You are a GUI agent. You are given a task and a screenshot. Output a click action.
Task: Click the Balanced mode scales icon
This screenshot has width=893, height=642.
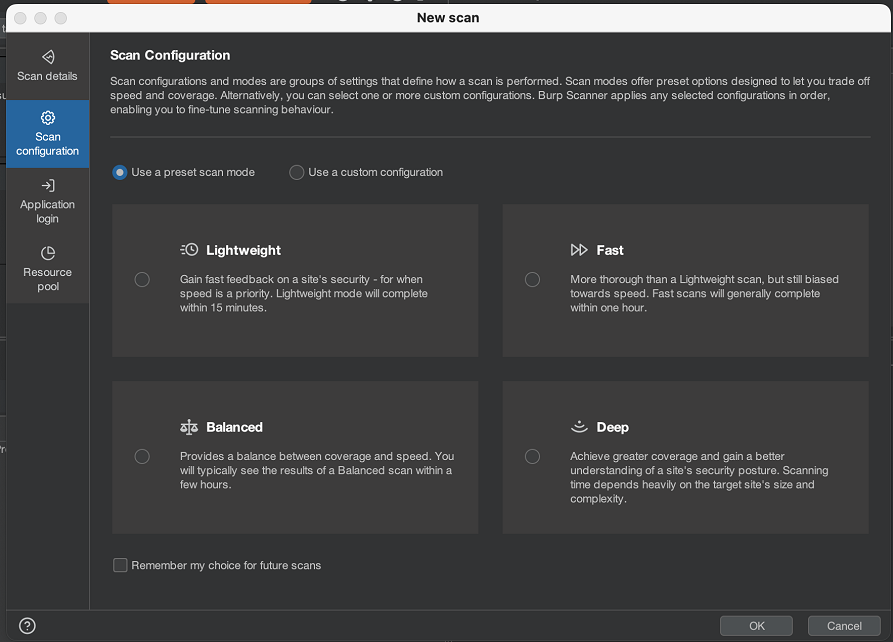[189, 427]
